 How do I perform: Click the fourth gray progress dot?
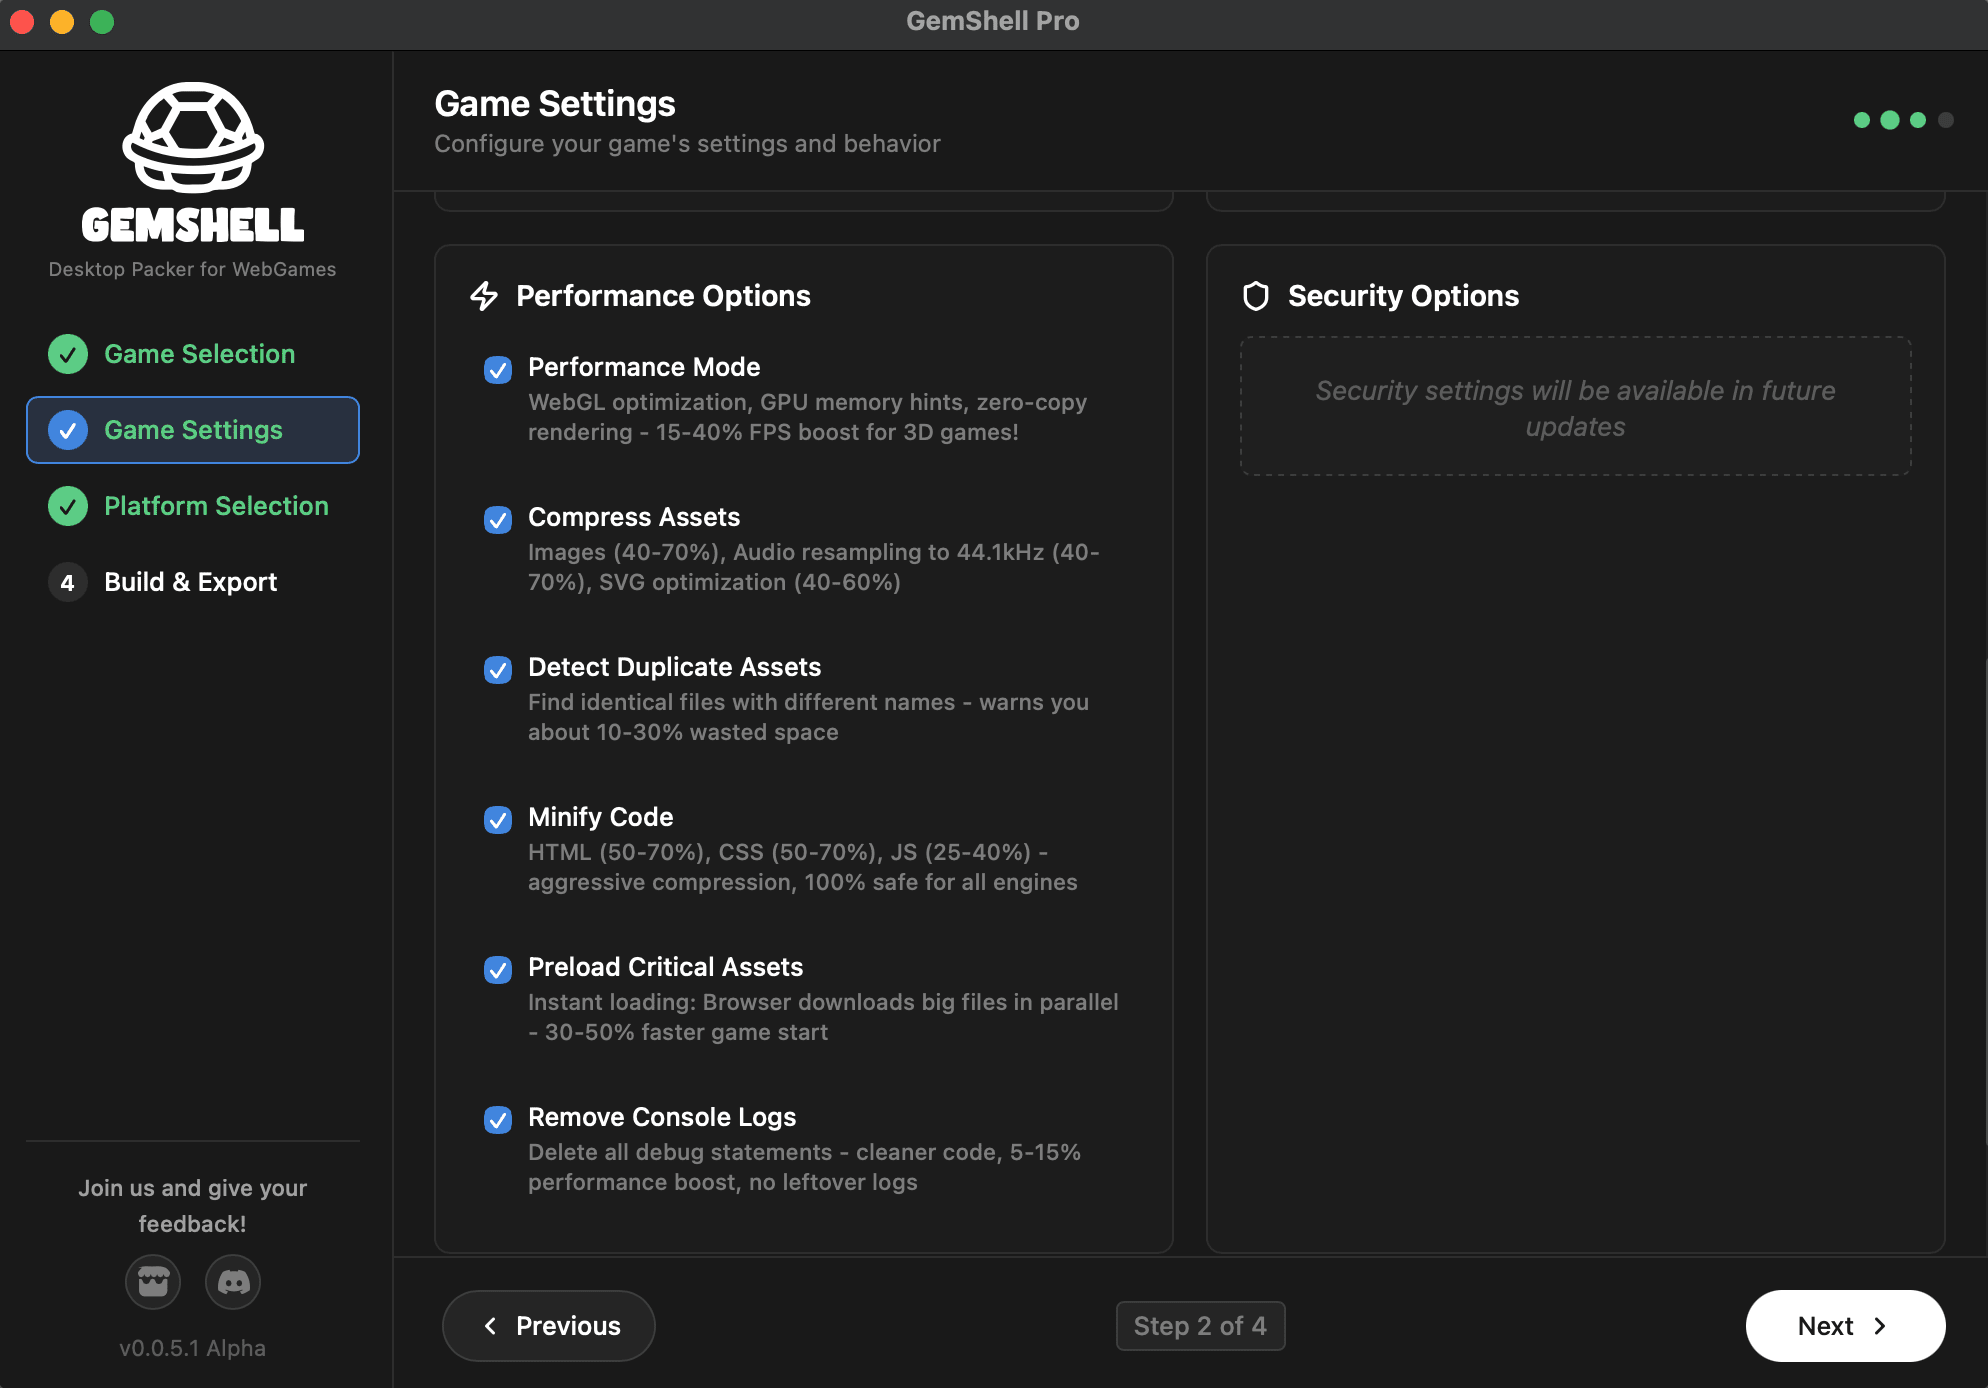(x=1945, y=120)
